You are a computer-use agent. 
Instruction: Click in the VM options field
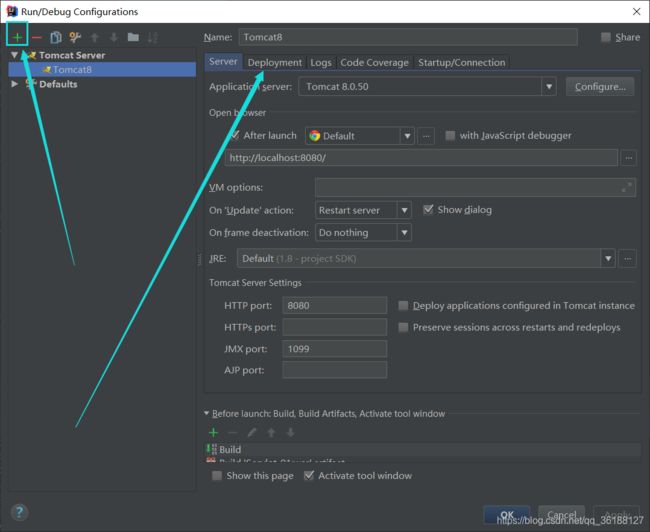(475, 187)
